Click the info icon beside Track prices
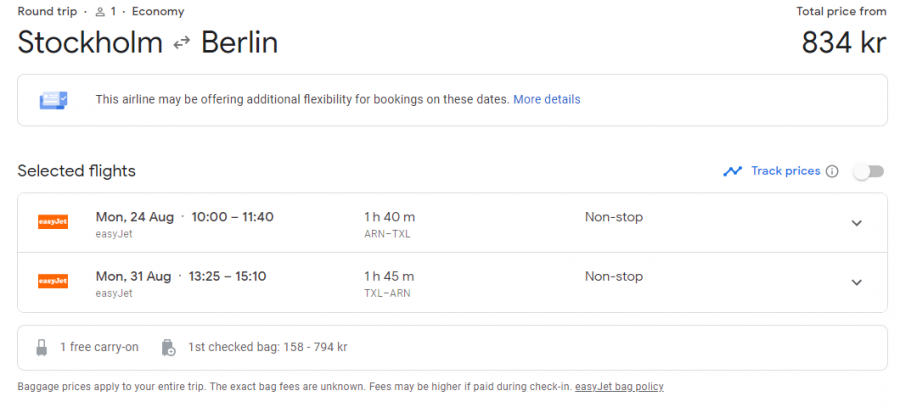Viewport: 900px width, 413px height. click(x=832, y=172)
